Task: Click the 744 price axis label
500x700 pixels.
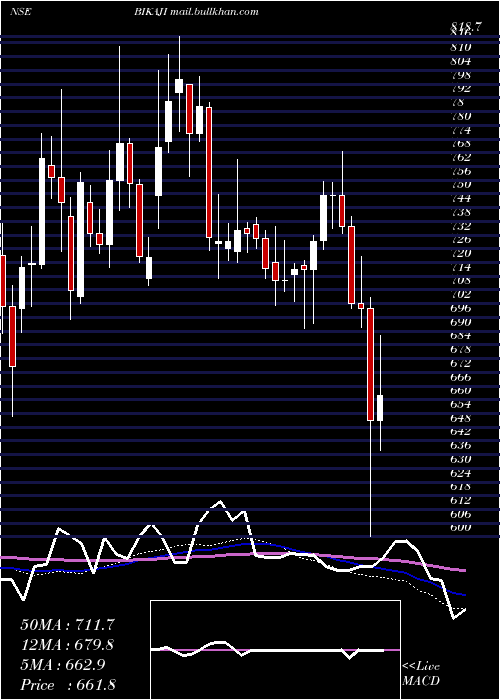Action: (462, 198)
